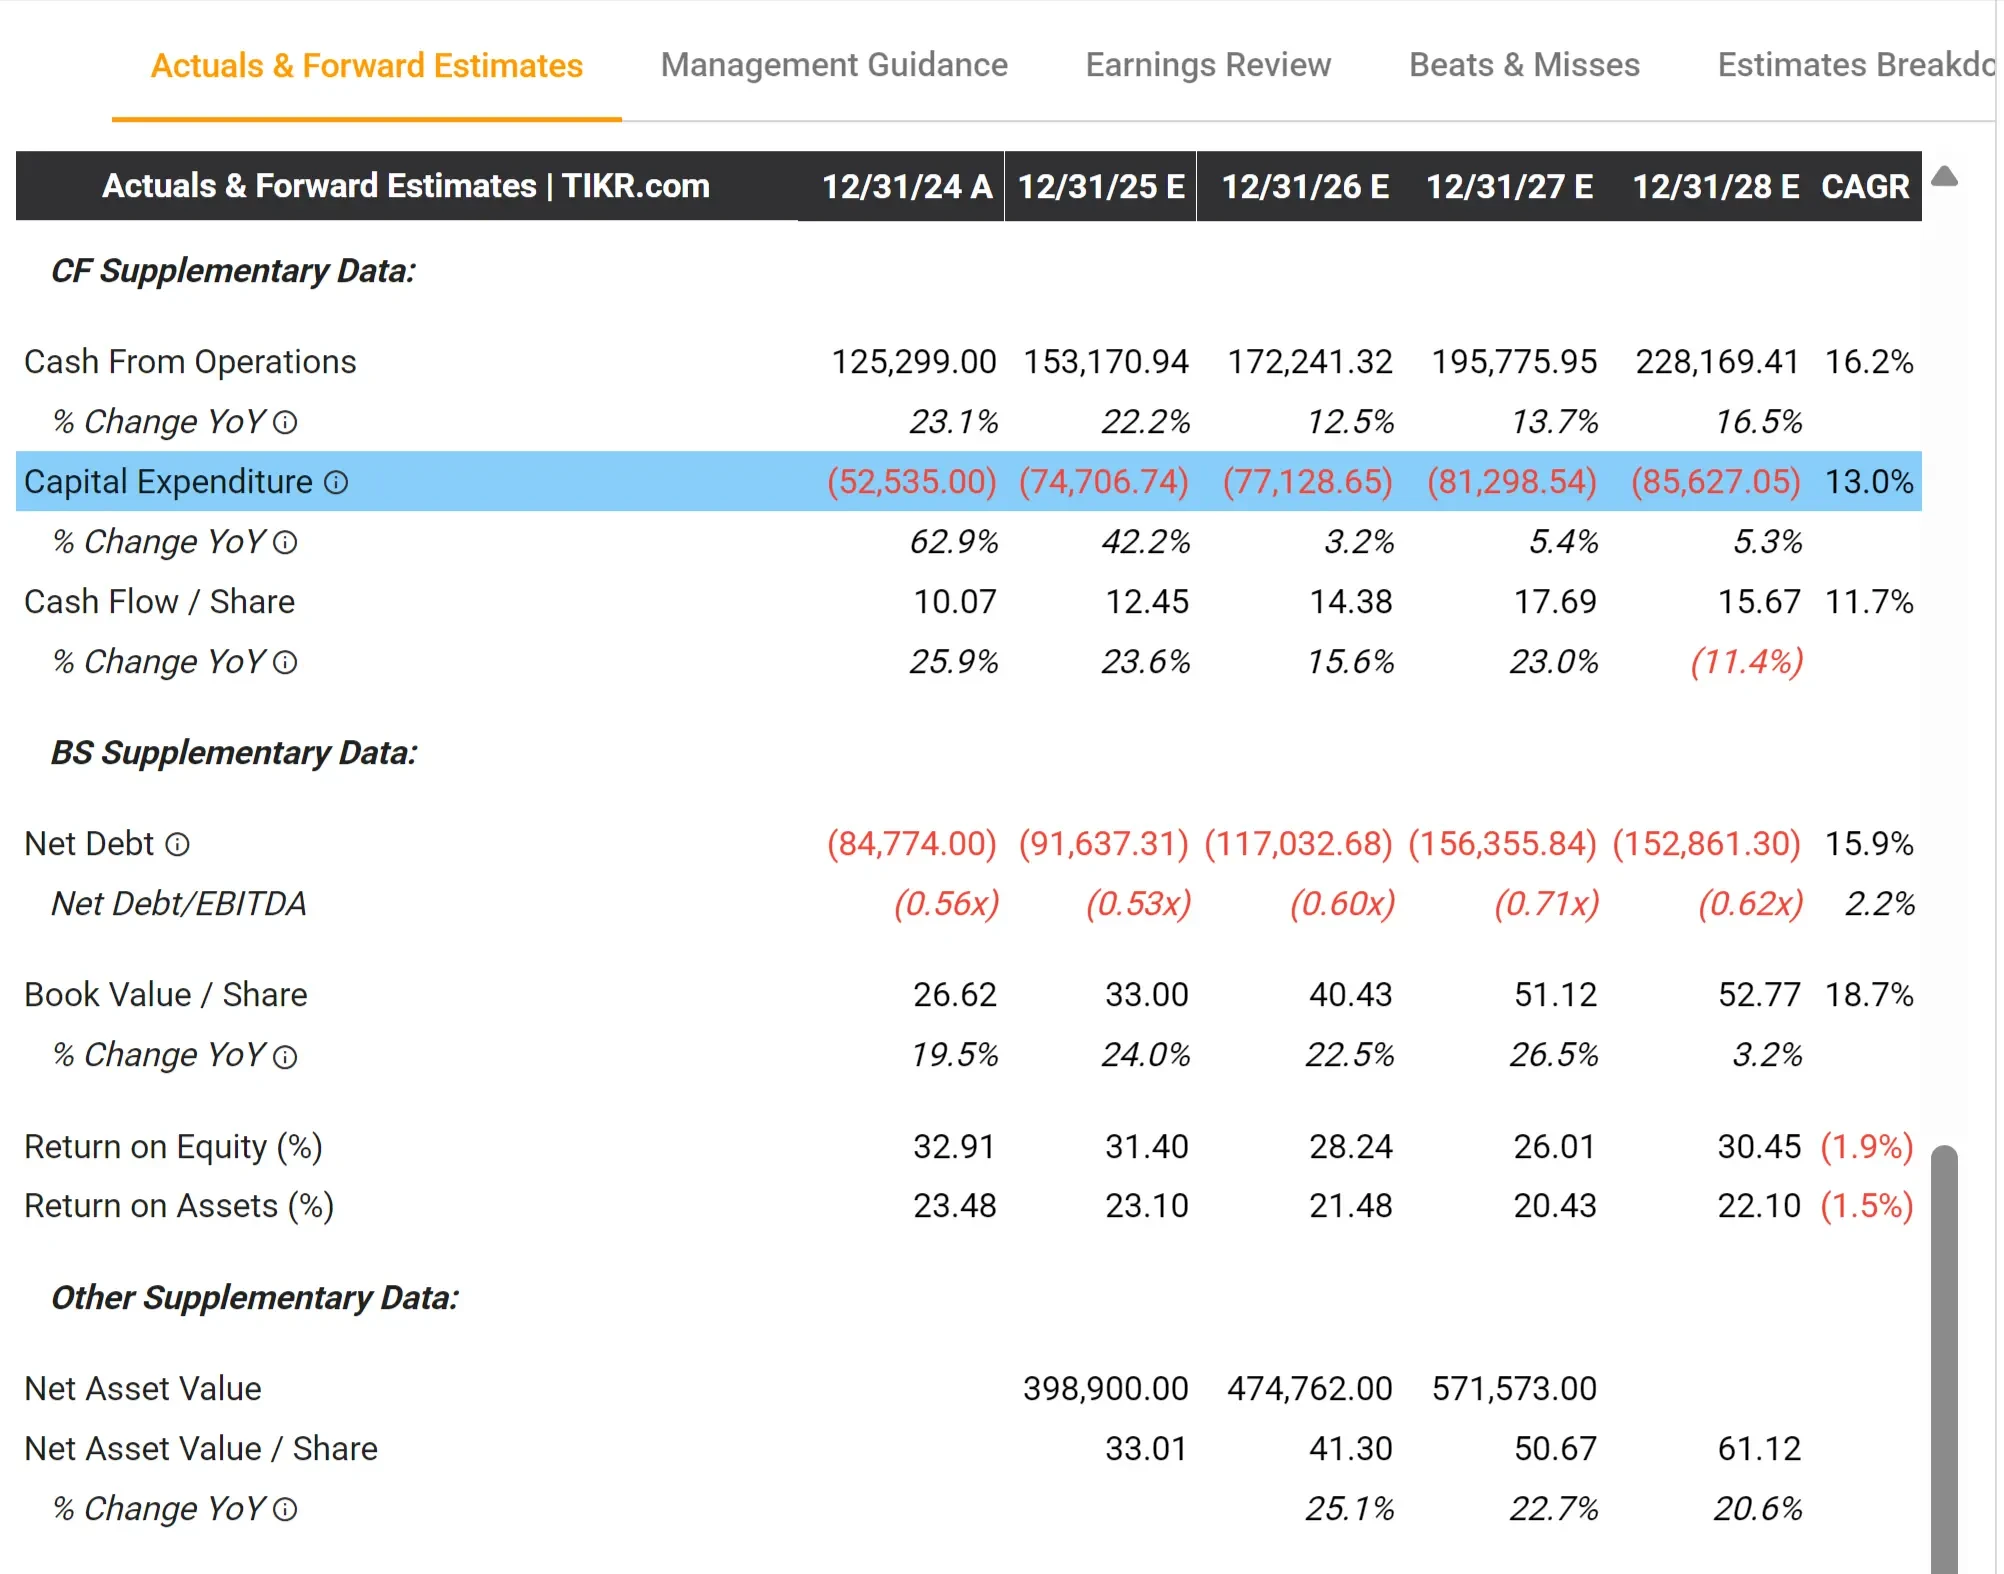Select Actuals & Forward Estimates tab

point(366,66)
